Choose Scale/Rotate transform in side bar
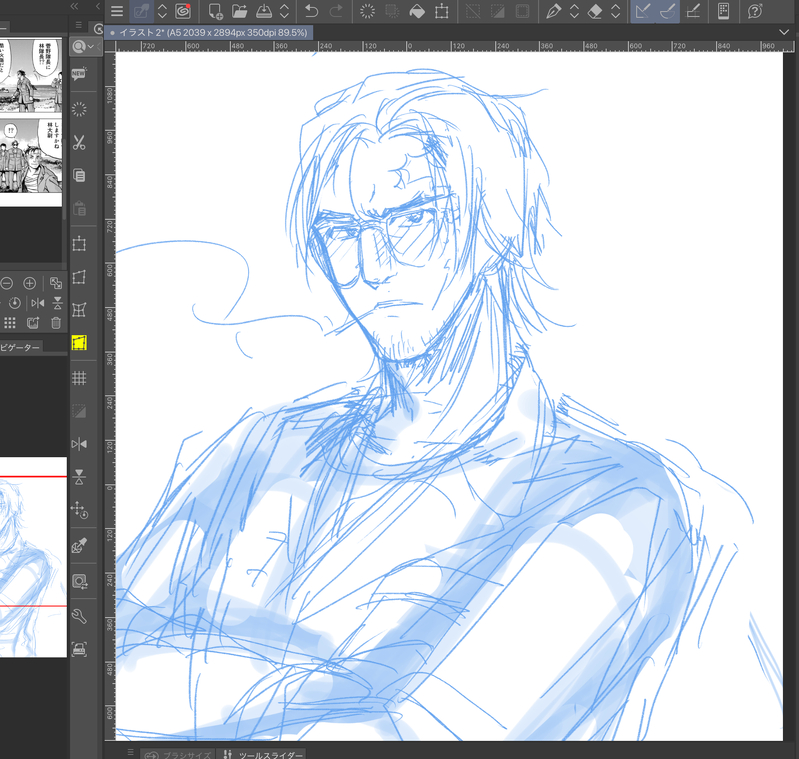This screenshot has height=759, width=799. tap(79, 244)
